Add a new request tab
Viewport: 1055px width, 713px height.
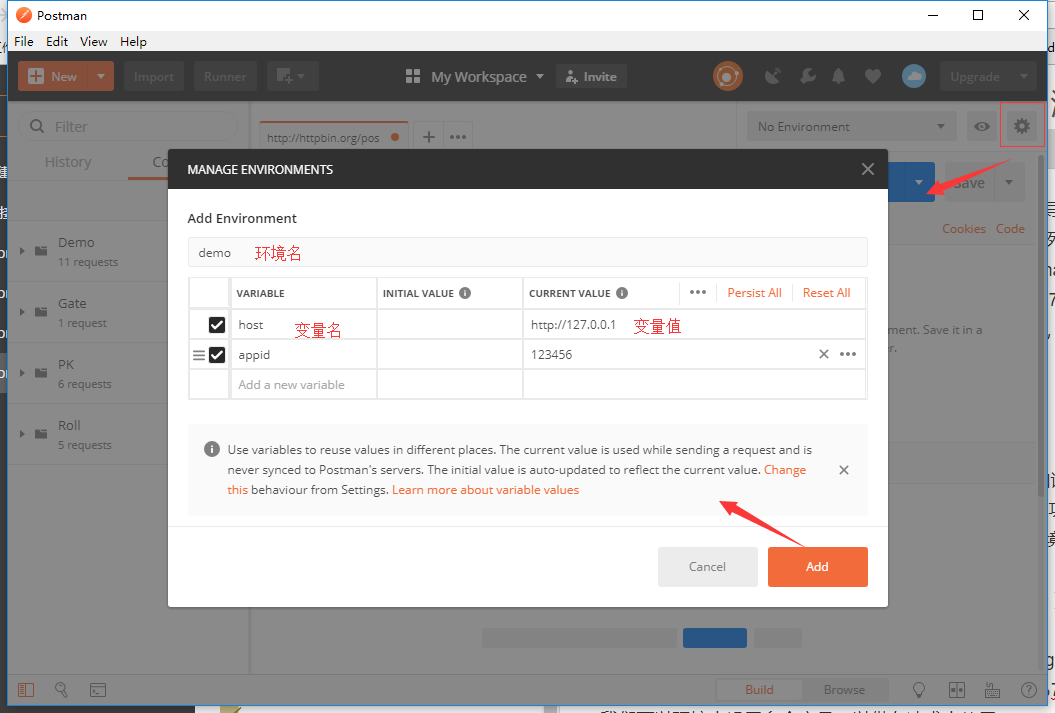click(x=429, y=137)
